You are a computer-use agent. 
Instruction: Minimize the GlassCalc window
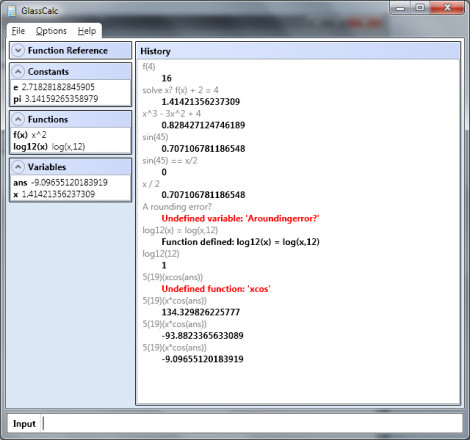(401, 8)
